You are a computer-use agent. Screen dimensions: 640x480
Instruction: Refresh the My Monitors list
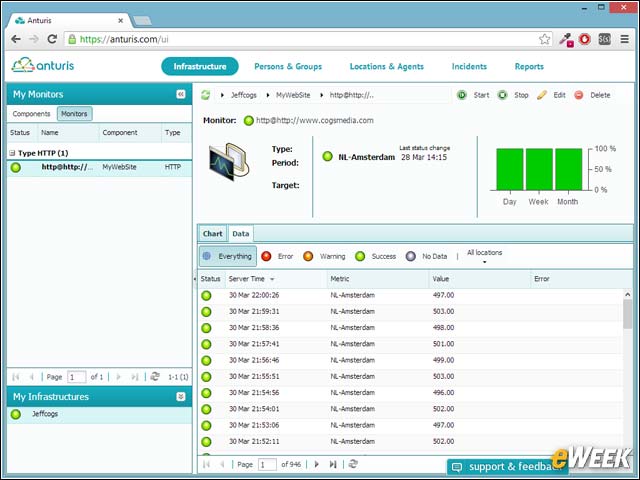[x=155, y=376]
